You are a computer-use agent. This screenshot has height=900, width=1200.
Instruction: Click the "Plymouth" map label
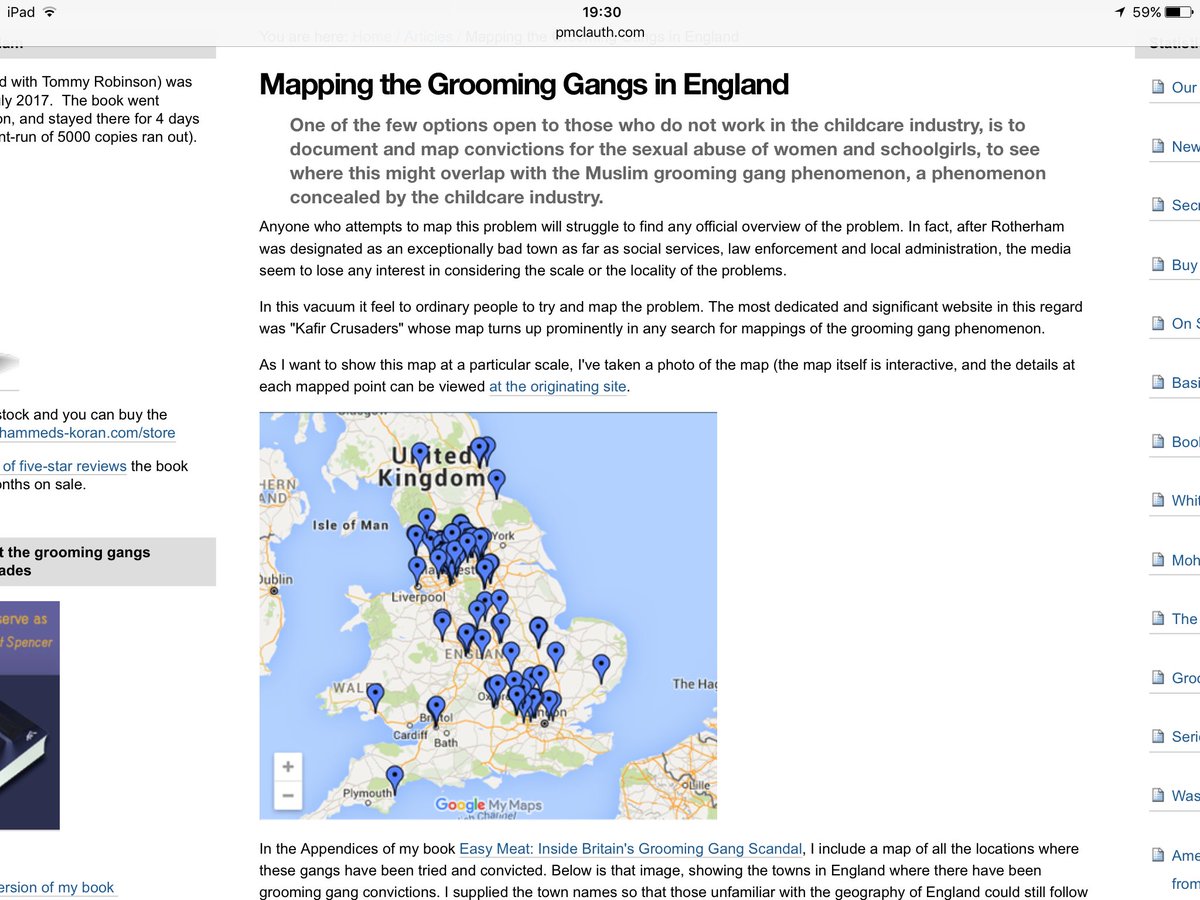click(367, 794)
